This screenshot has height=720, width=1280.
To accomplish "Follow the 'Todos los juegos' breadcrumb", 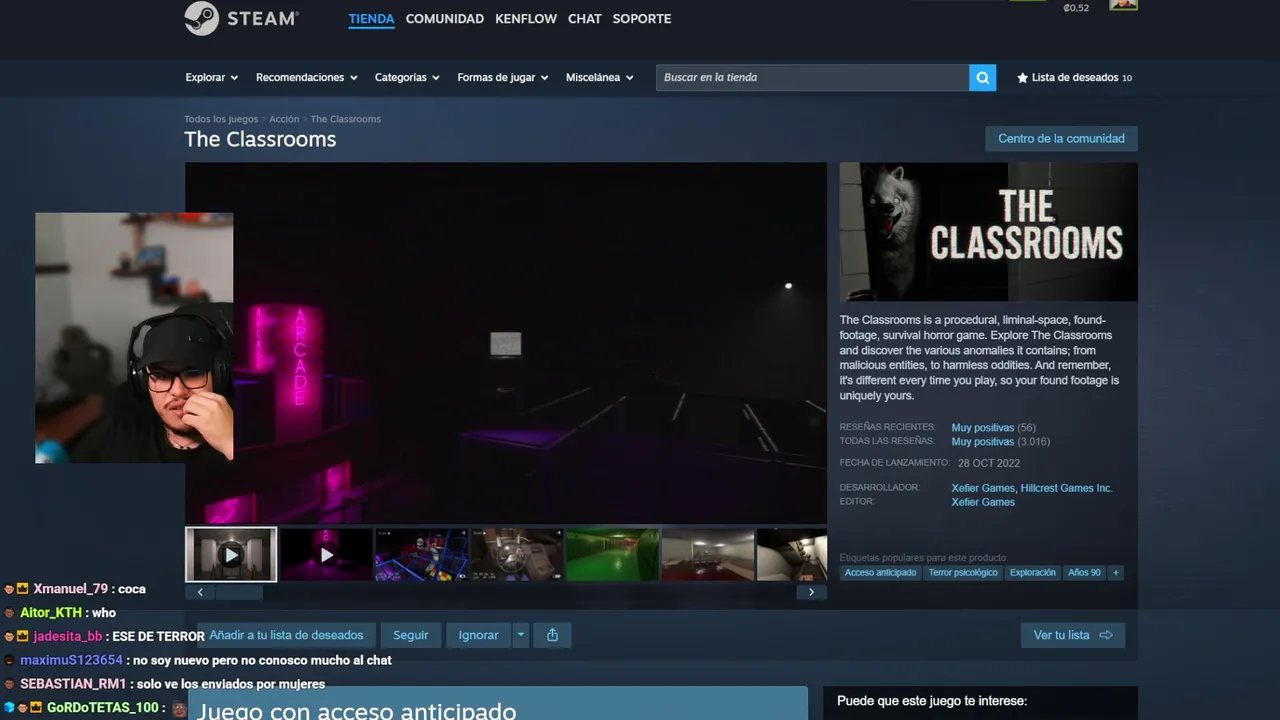I will [x=221, y=119].
